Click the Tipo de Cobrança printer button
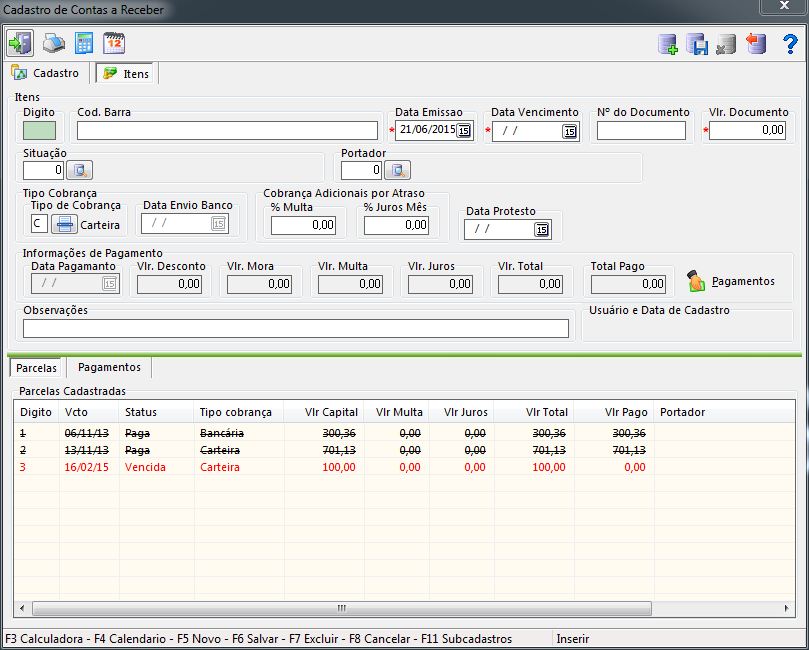The width and height of the screenshot is (809, 650). coord(64,224)
